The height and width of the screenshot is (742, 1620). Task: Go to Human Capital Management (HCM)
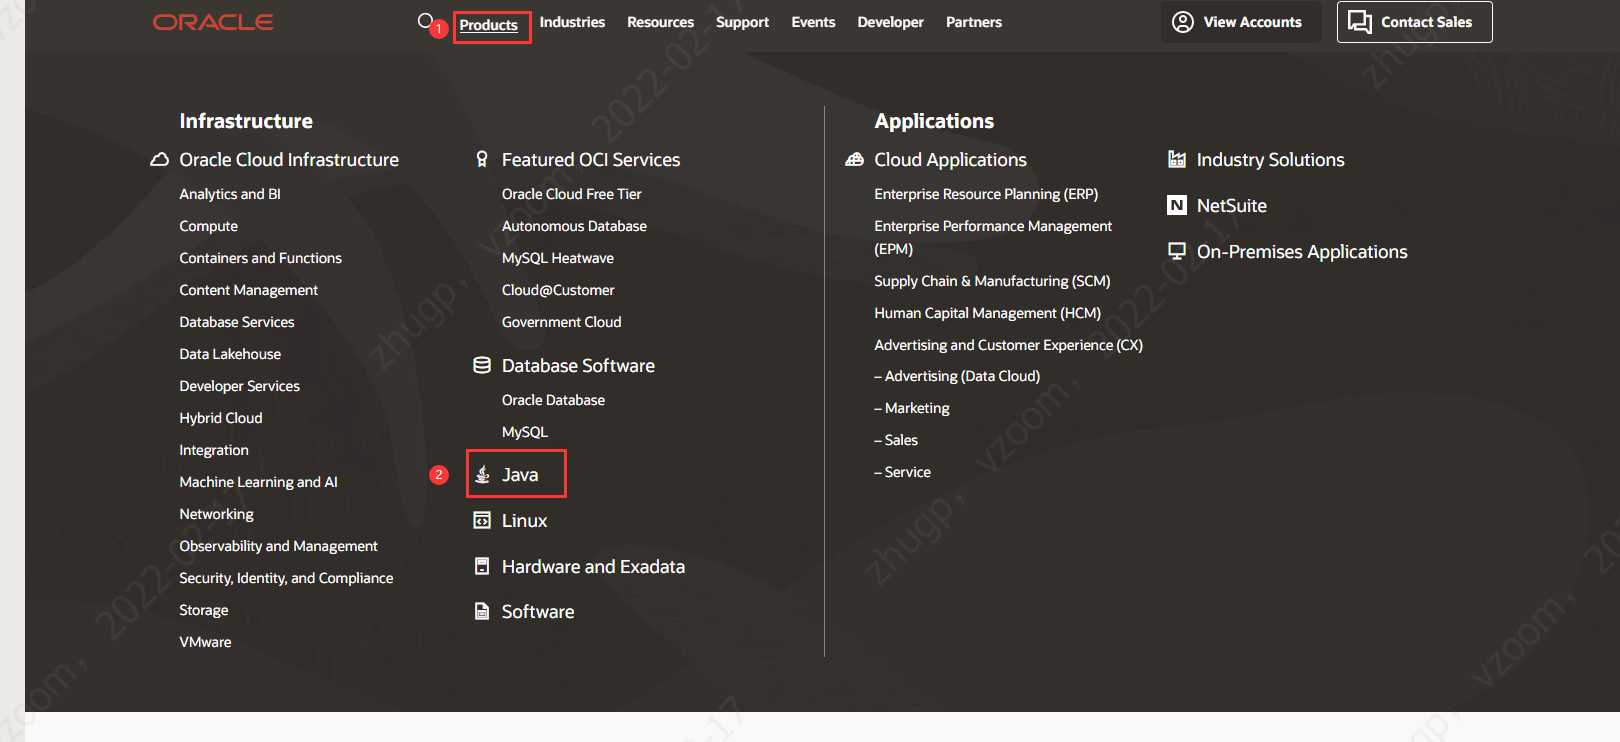click(988, 313)
